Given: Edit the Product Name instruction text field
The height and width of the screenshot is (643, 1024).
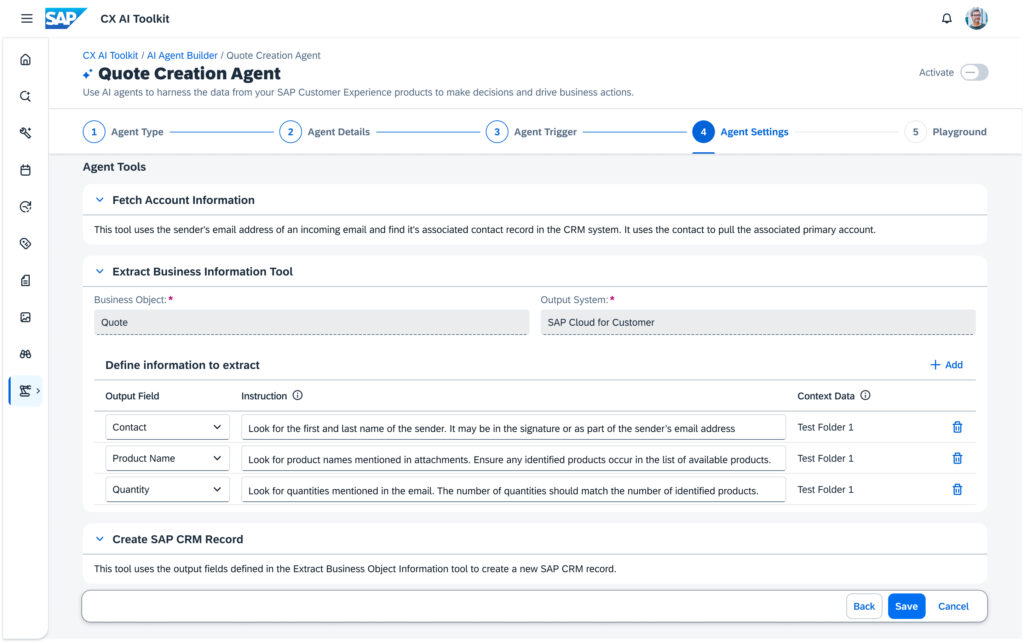Looking at the screenshot, I should click(513, 459).
